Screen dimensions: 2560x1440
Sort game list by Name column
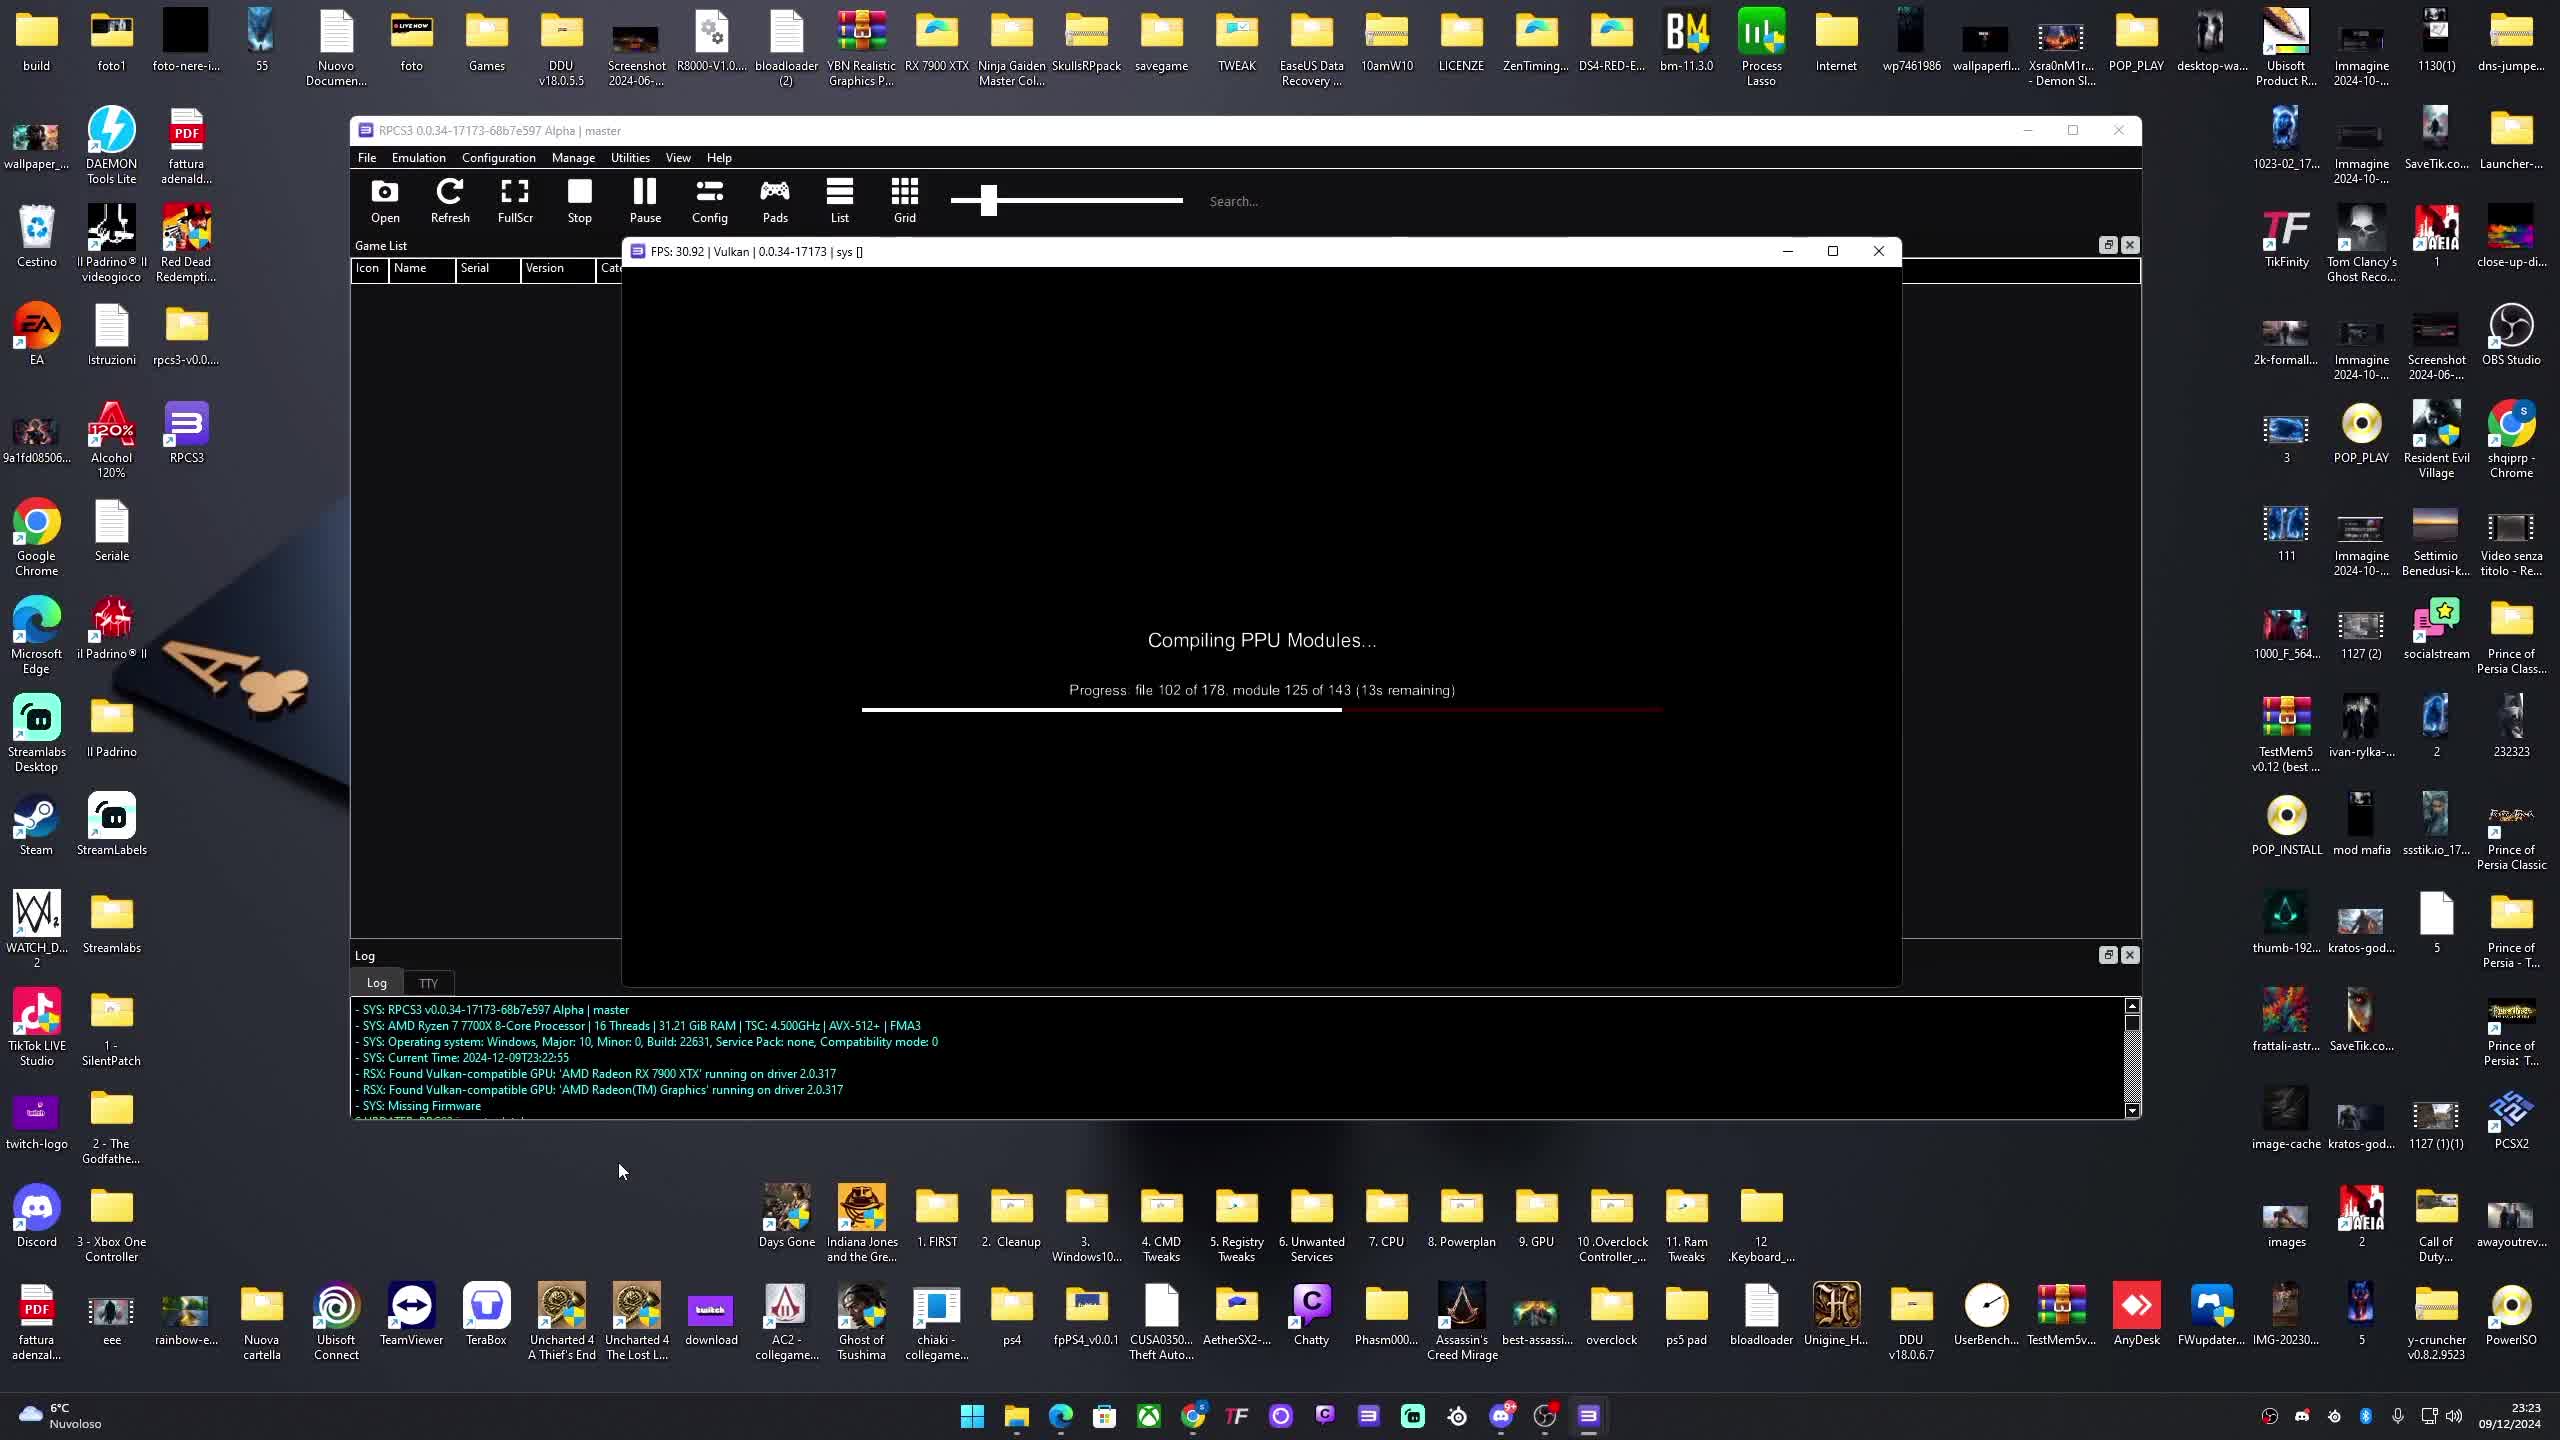(x=422, y=268)
